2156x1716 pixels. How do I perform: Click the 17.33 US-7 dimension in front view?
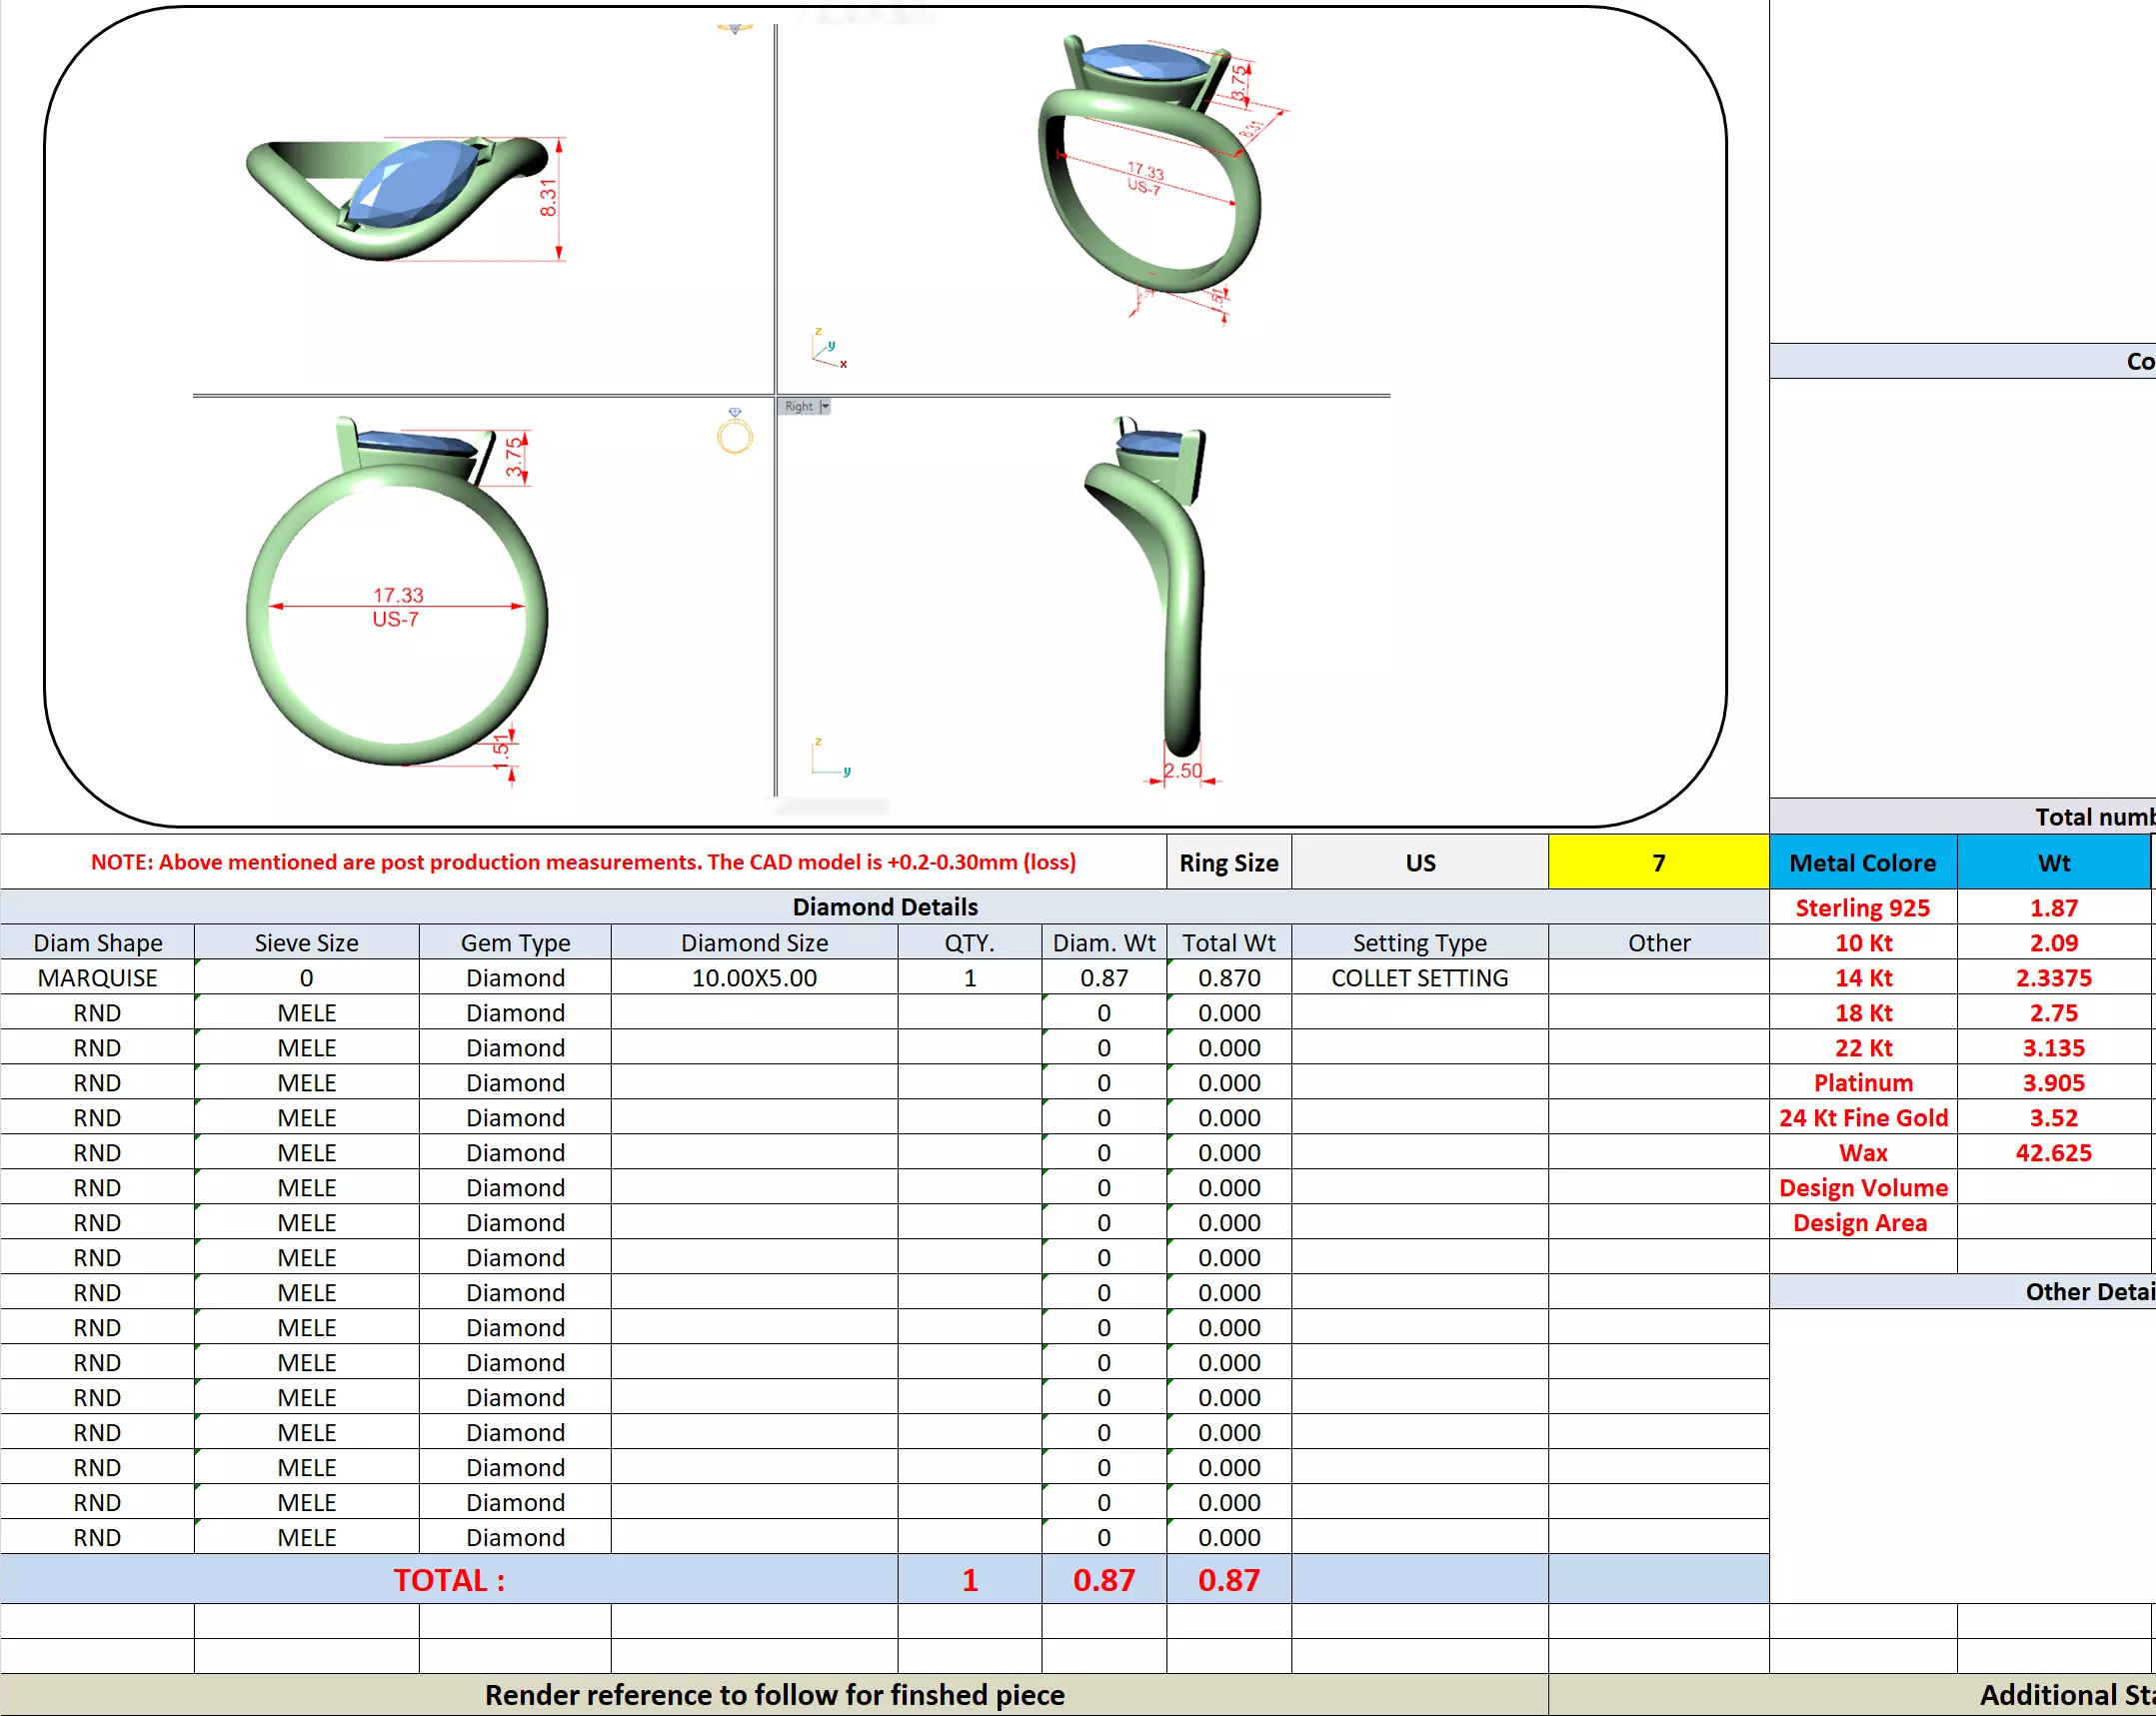(x=397, y=606)
